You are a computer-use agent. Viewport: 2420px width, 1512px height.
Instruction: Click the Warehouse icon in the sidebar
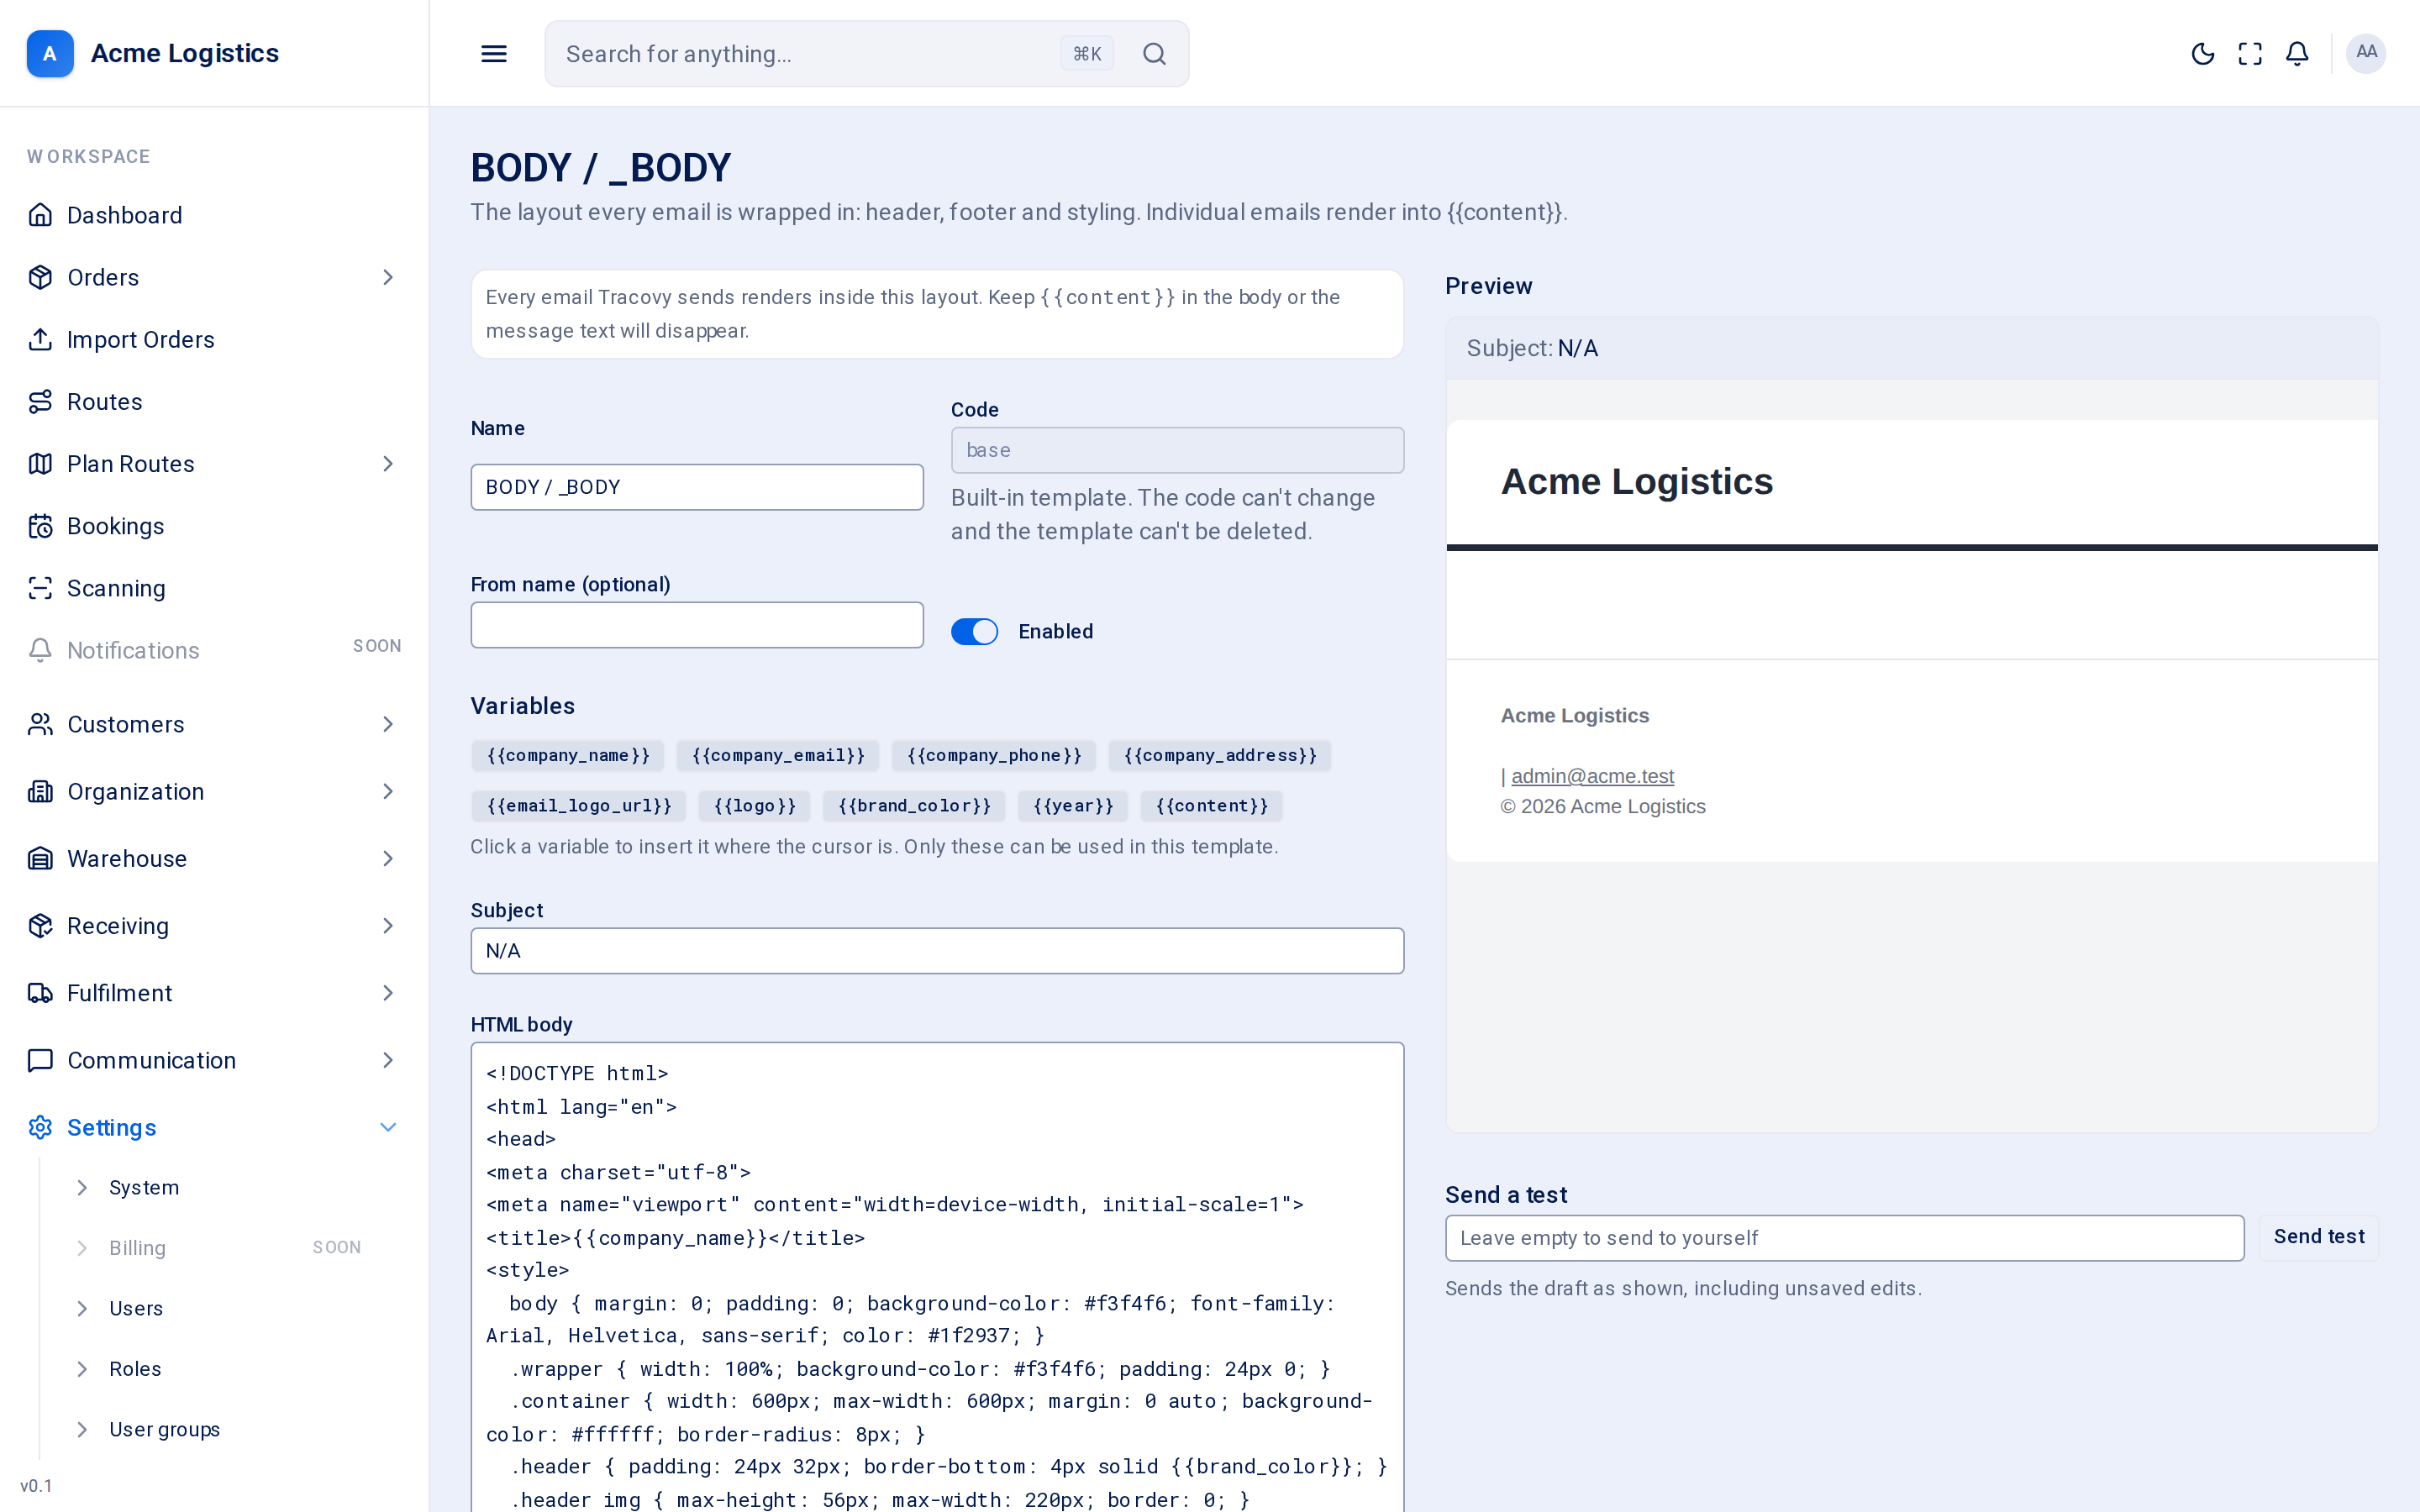point(40,858)
